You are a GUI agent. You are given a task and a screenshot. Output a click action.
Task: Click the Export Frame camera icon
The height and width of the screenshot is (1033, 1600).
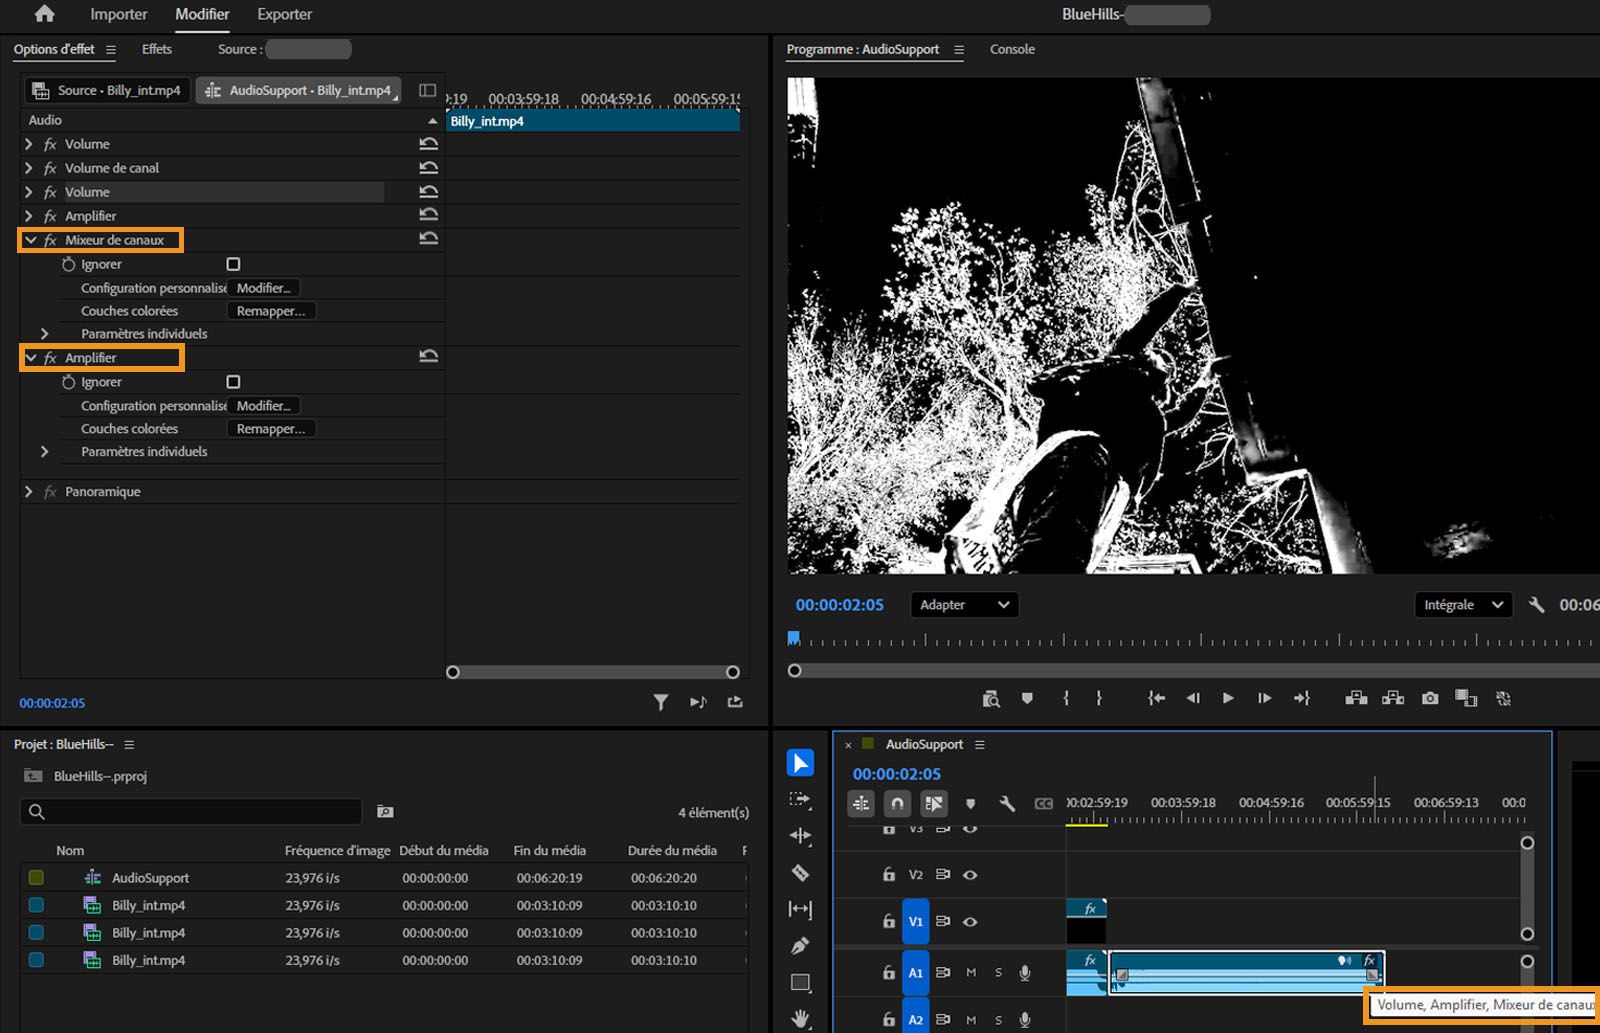(1430, 698)
